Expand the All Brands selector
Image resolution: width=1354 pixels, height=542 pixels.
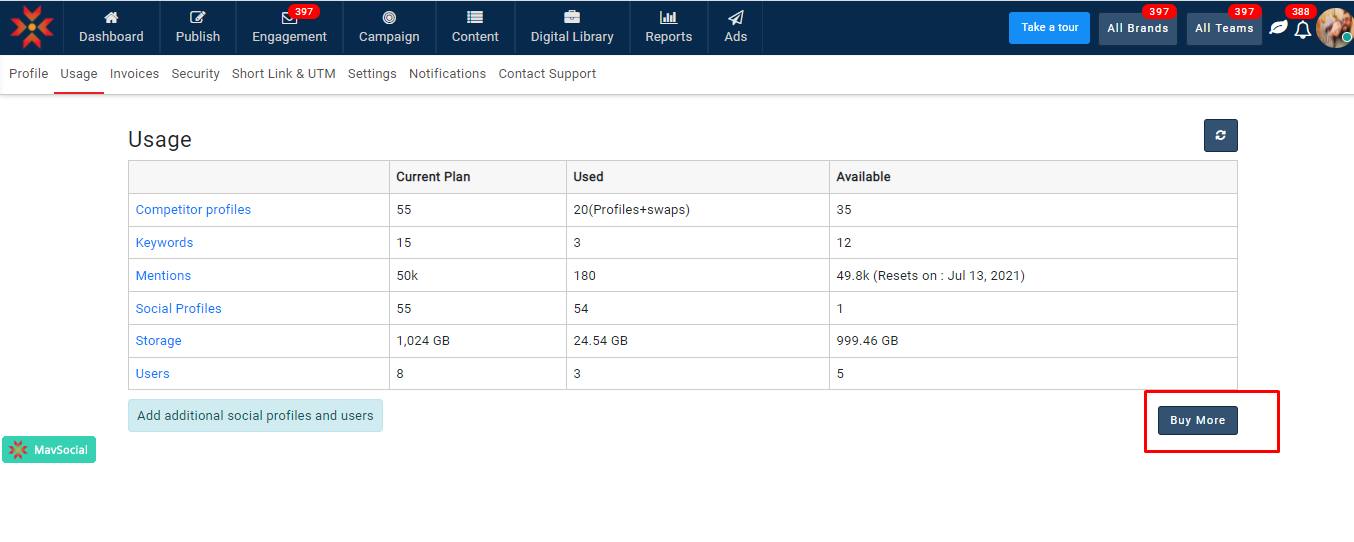1137,29
